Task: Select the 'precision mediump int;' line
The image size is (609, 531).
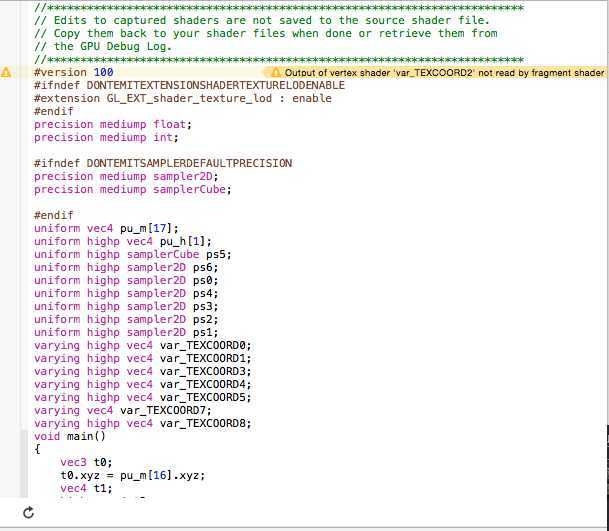Action: point(105,138)
